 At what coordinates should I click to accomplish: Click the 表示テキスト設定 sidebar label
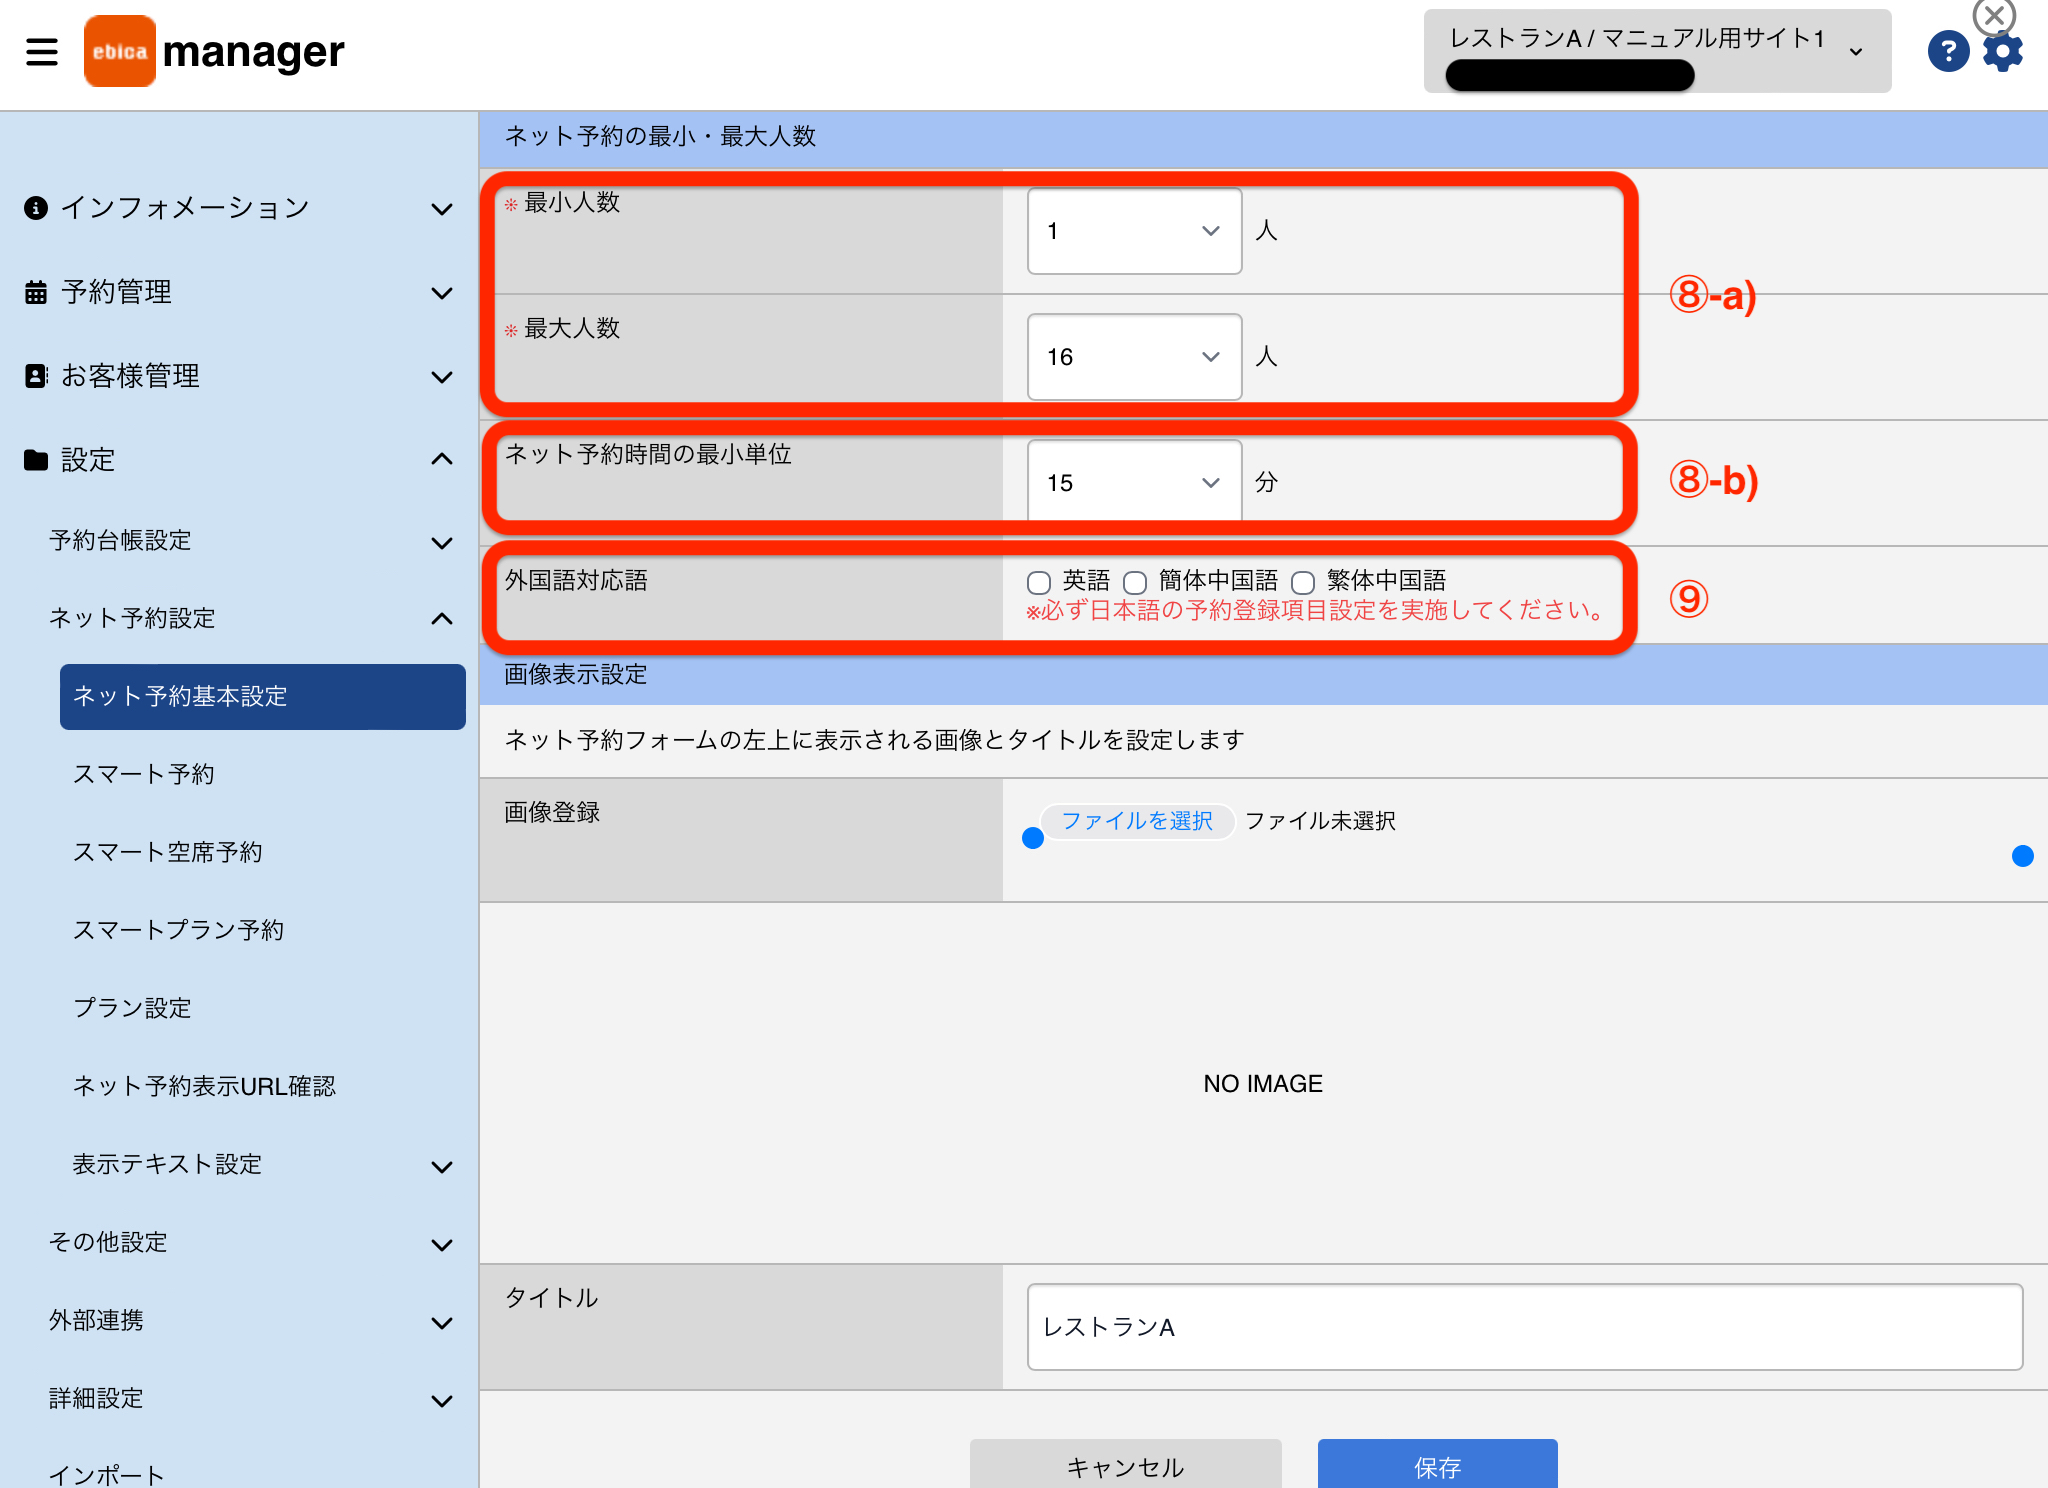[x=167, y=1164]
